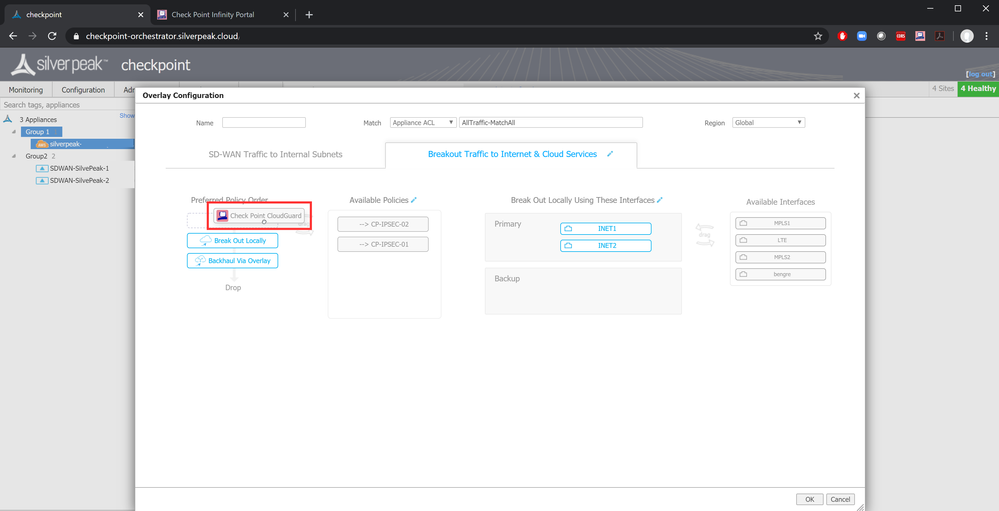Select SDWAN-SilvePeak-1 appliance in tree
The height and width of the screenshot is (511, 999).
pyautogui.click(x=79, y=168)
